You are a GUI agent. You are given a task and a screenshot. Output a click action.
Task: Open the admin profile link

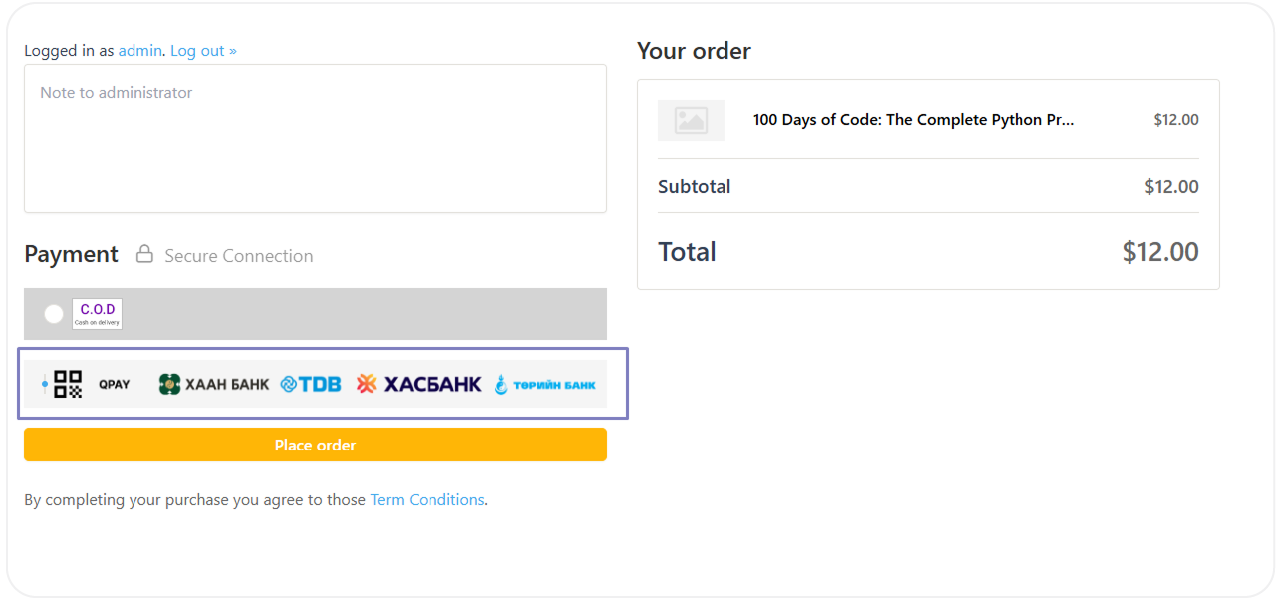tap(140, 51)
